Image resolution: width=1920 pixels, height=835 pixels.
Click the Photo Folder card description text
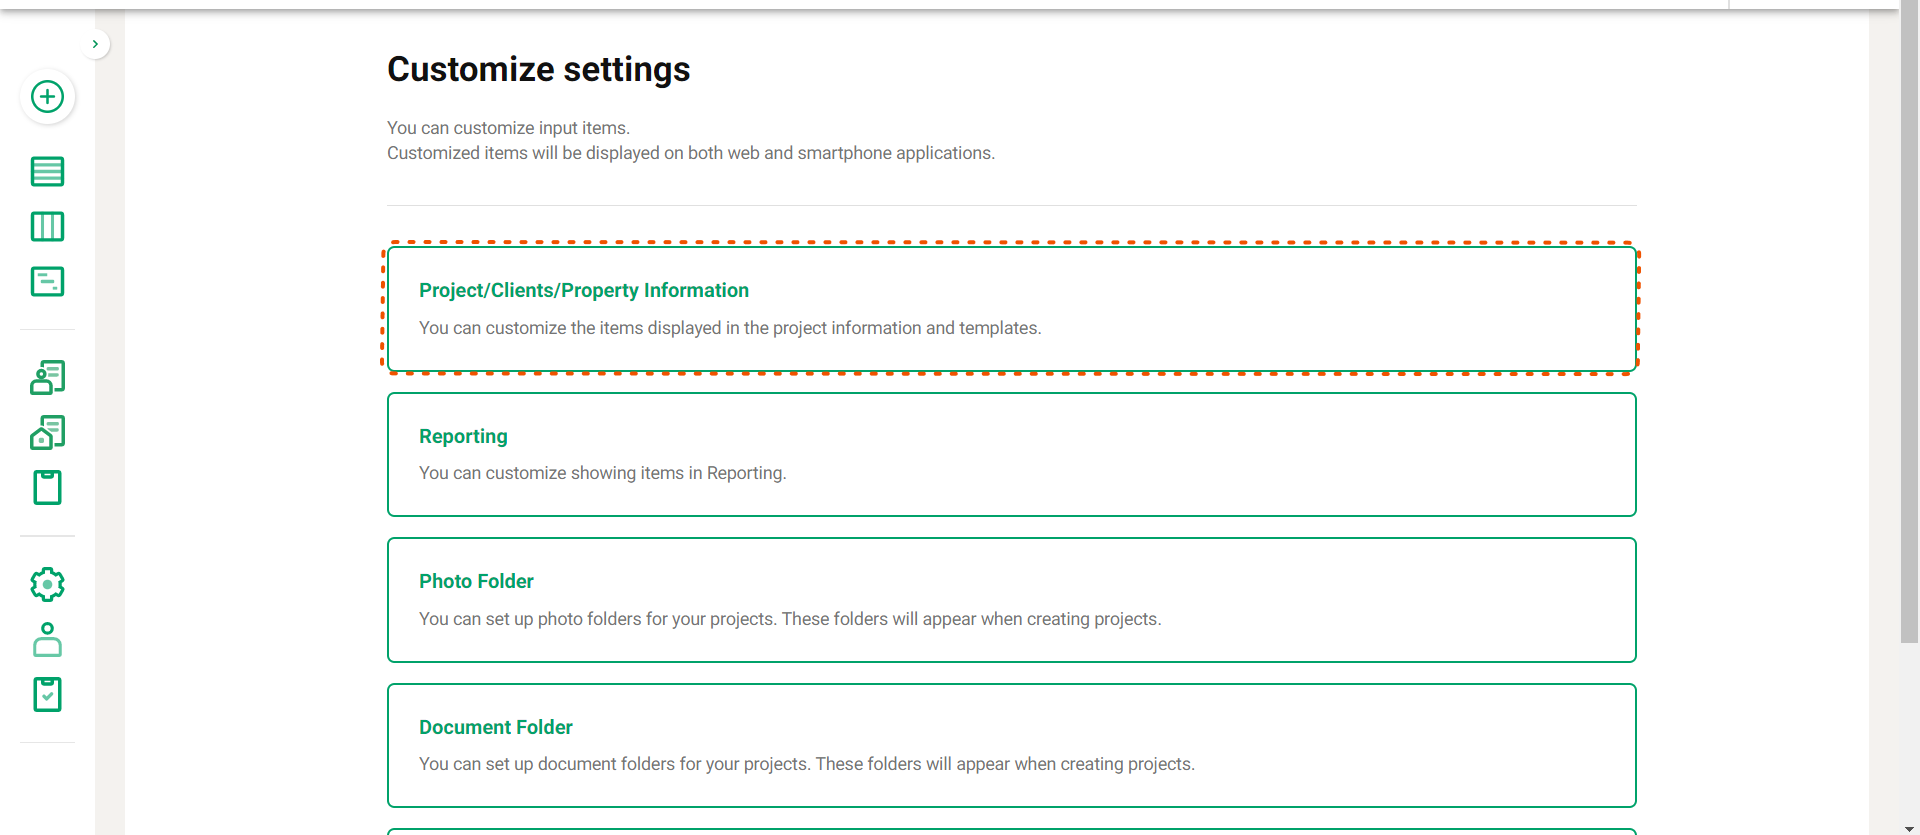[789, 619]
